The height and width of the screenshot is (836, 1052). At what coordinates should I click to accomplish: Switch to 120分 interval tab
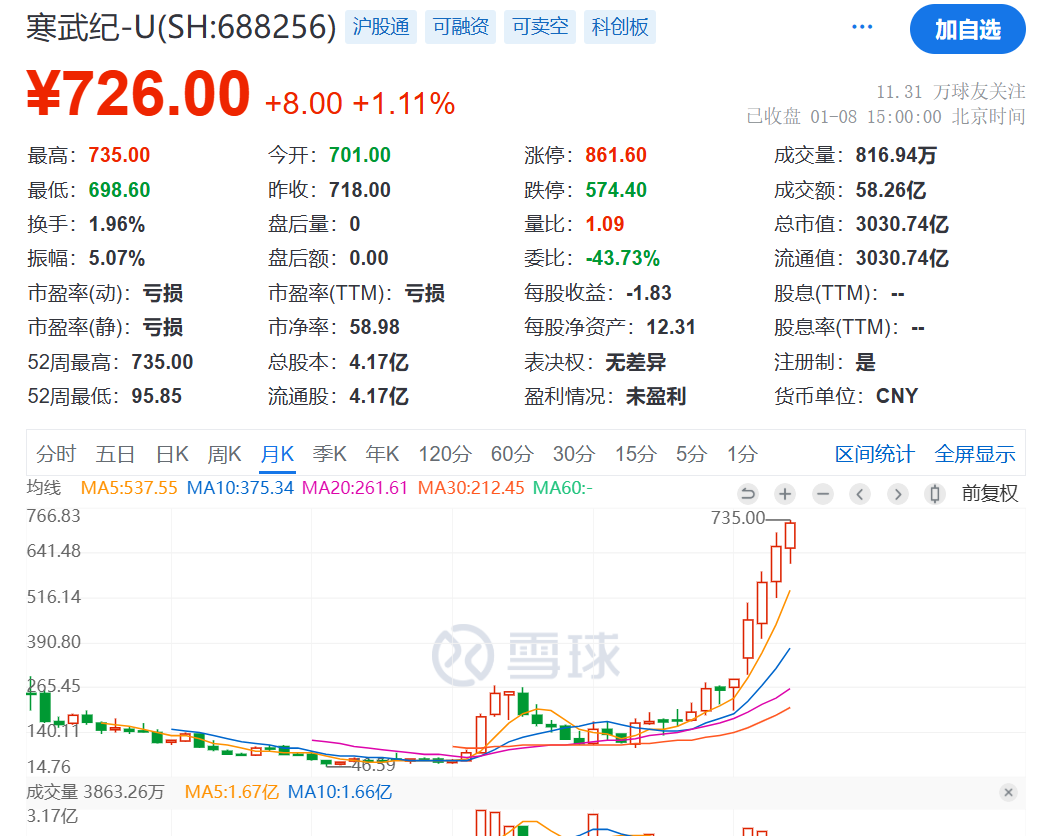(445, 454)
